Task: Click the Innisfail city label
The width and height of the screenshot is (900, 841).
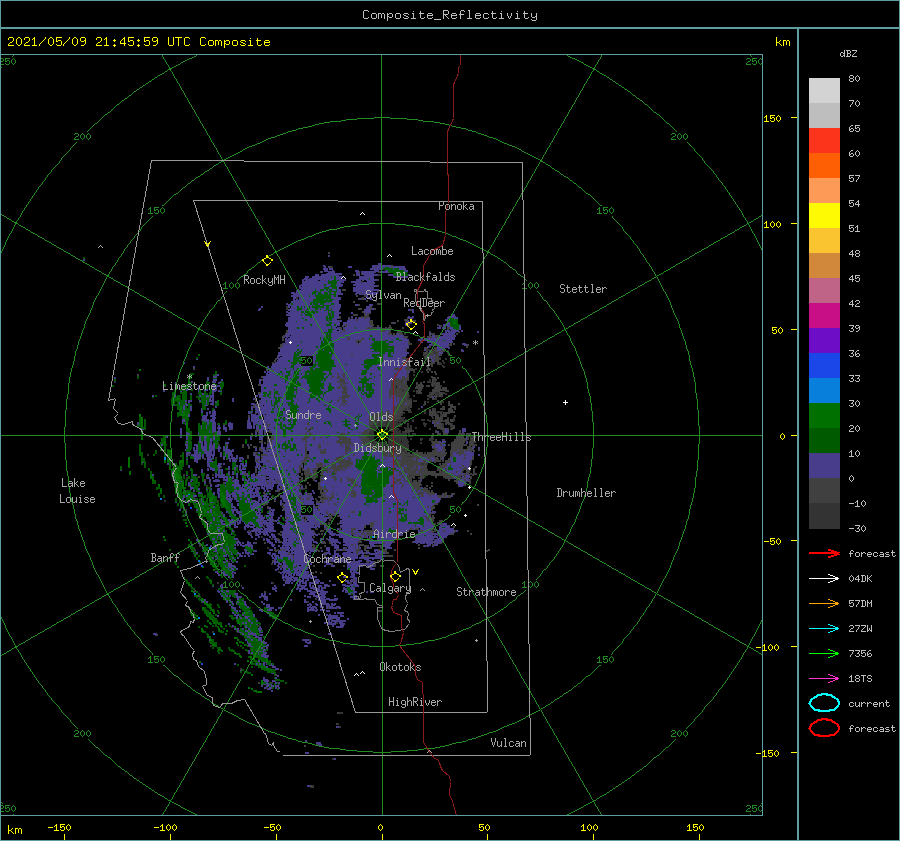Action: point(404,362)
